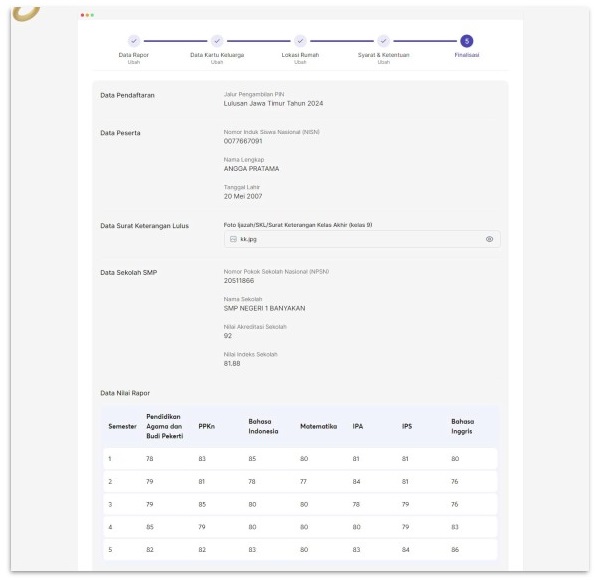Click semester 5 IPS score 84

pyautogui.click(x=406, y=550)
